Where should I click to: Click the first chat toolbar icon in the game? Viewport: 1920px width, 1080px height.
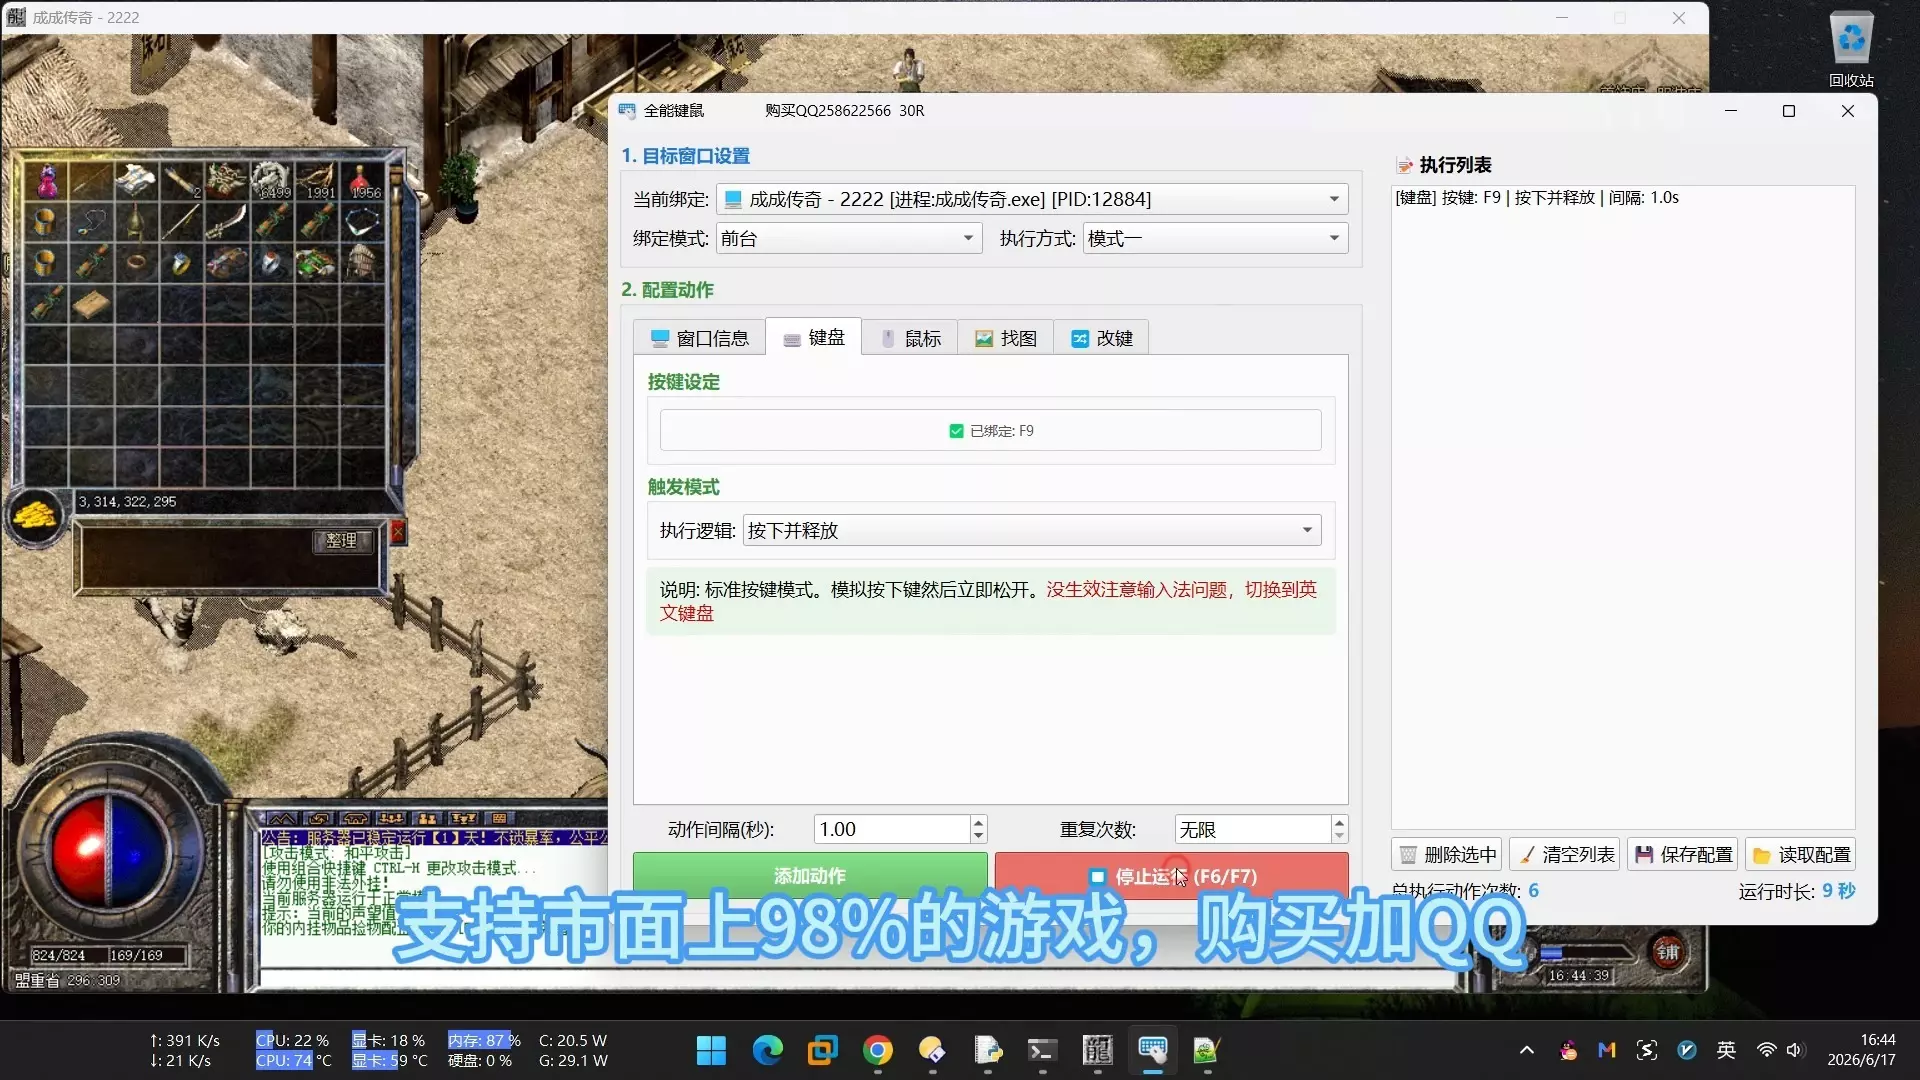pos(282,818)
